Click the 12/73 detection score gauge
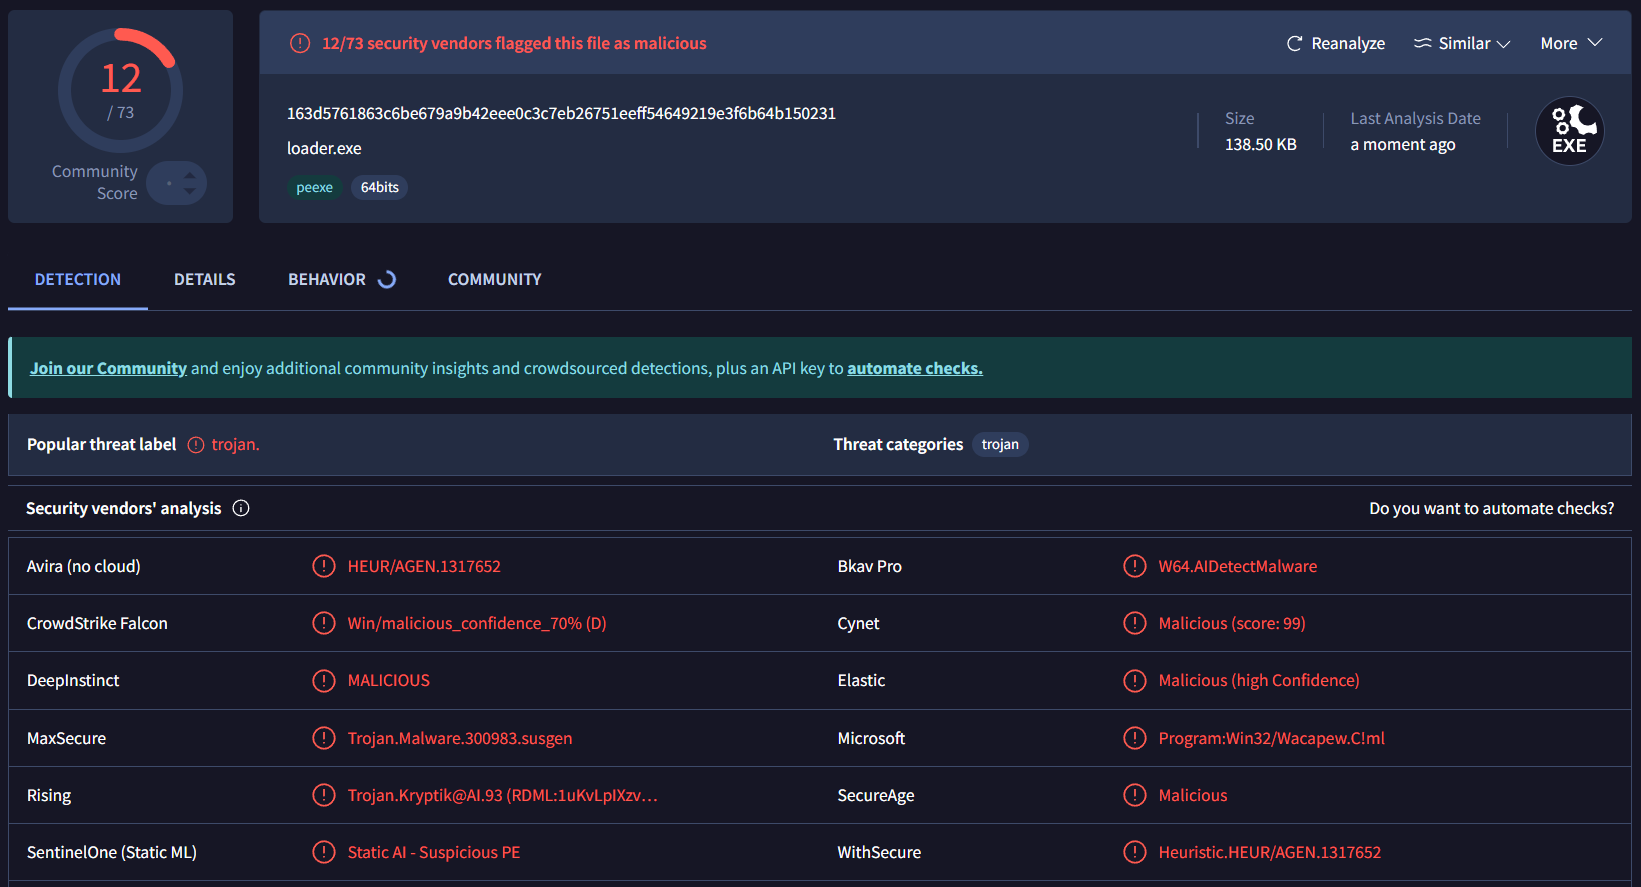The height and width of the screenshot is (887, 1641). pos(121,90)
